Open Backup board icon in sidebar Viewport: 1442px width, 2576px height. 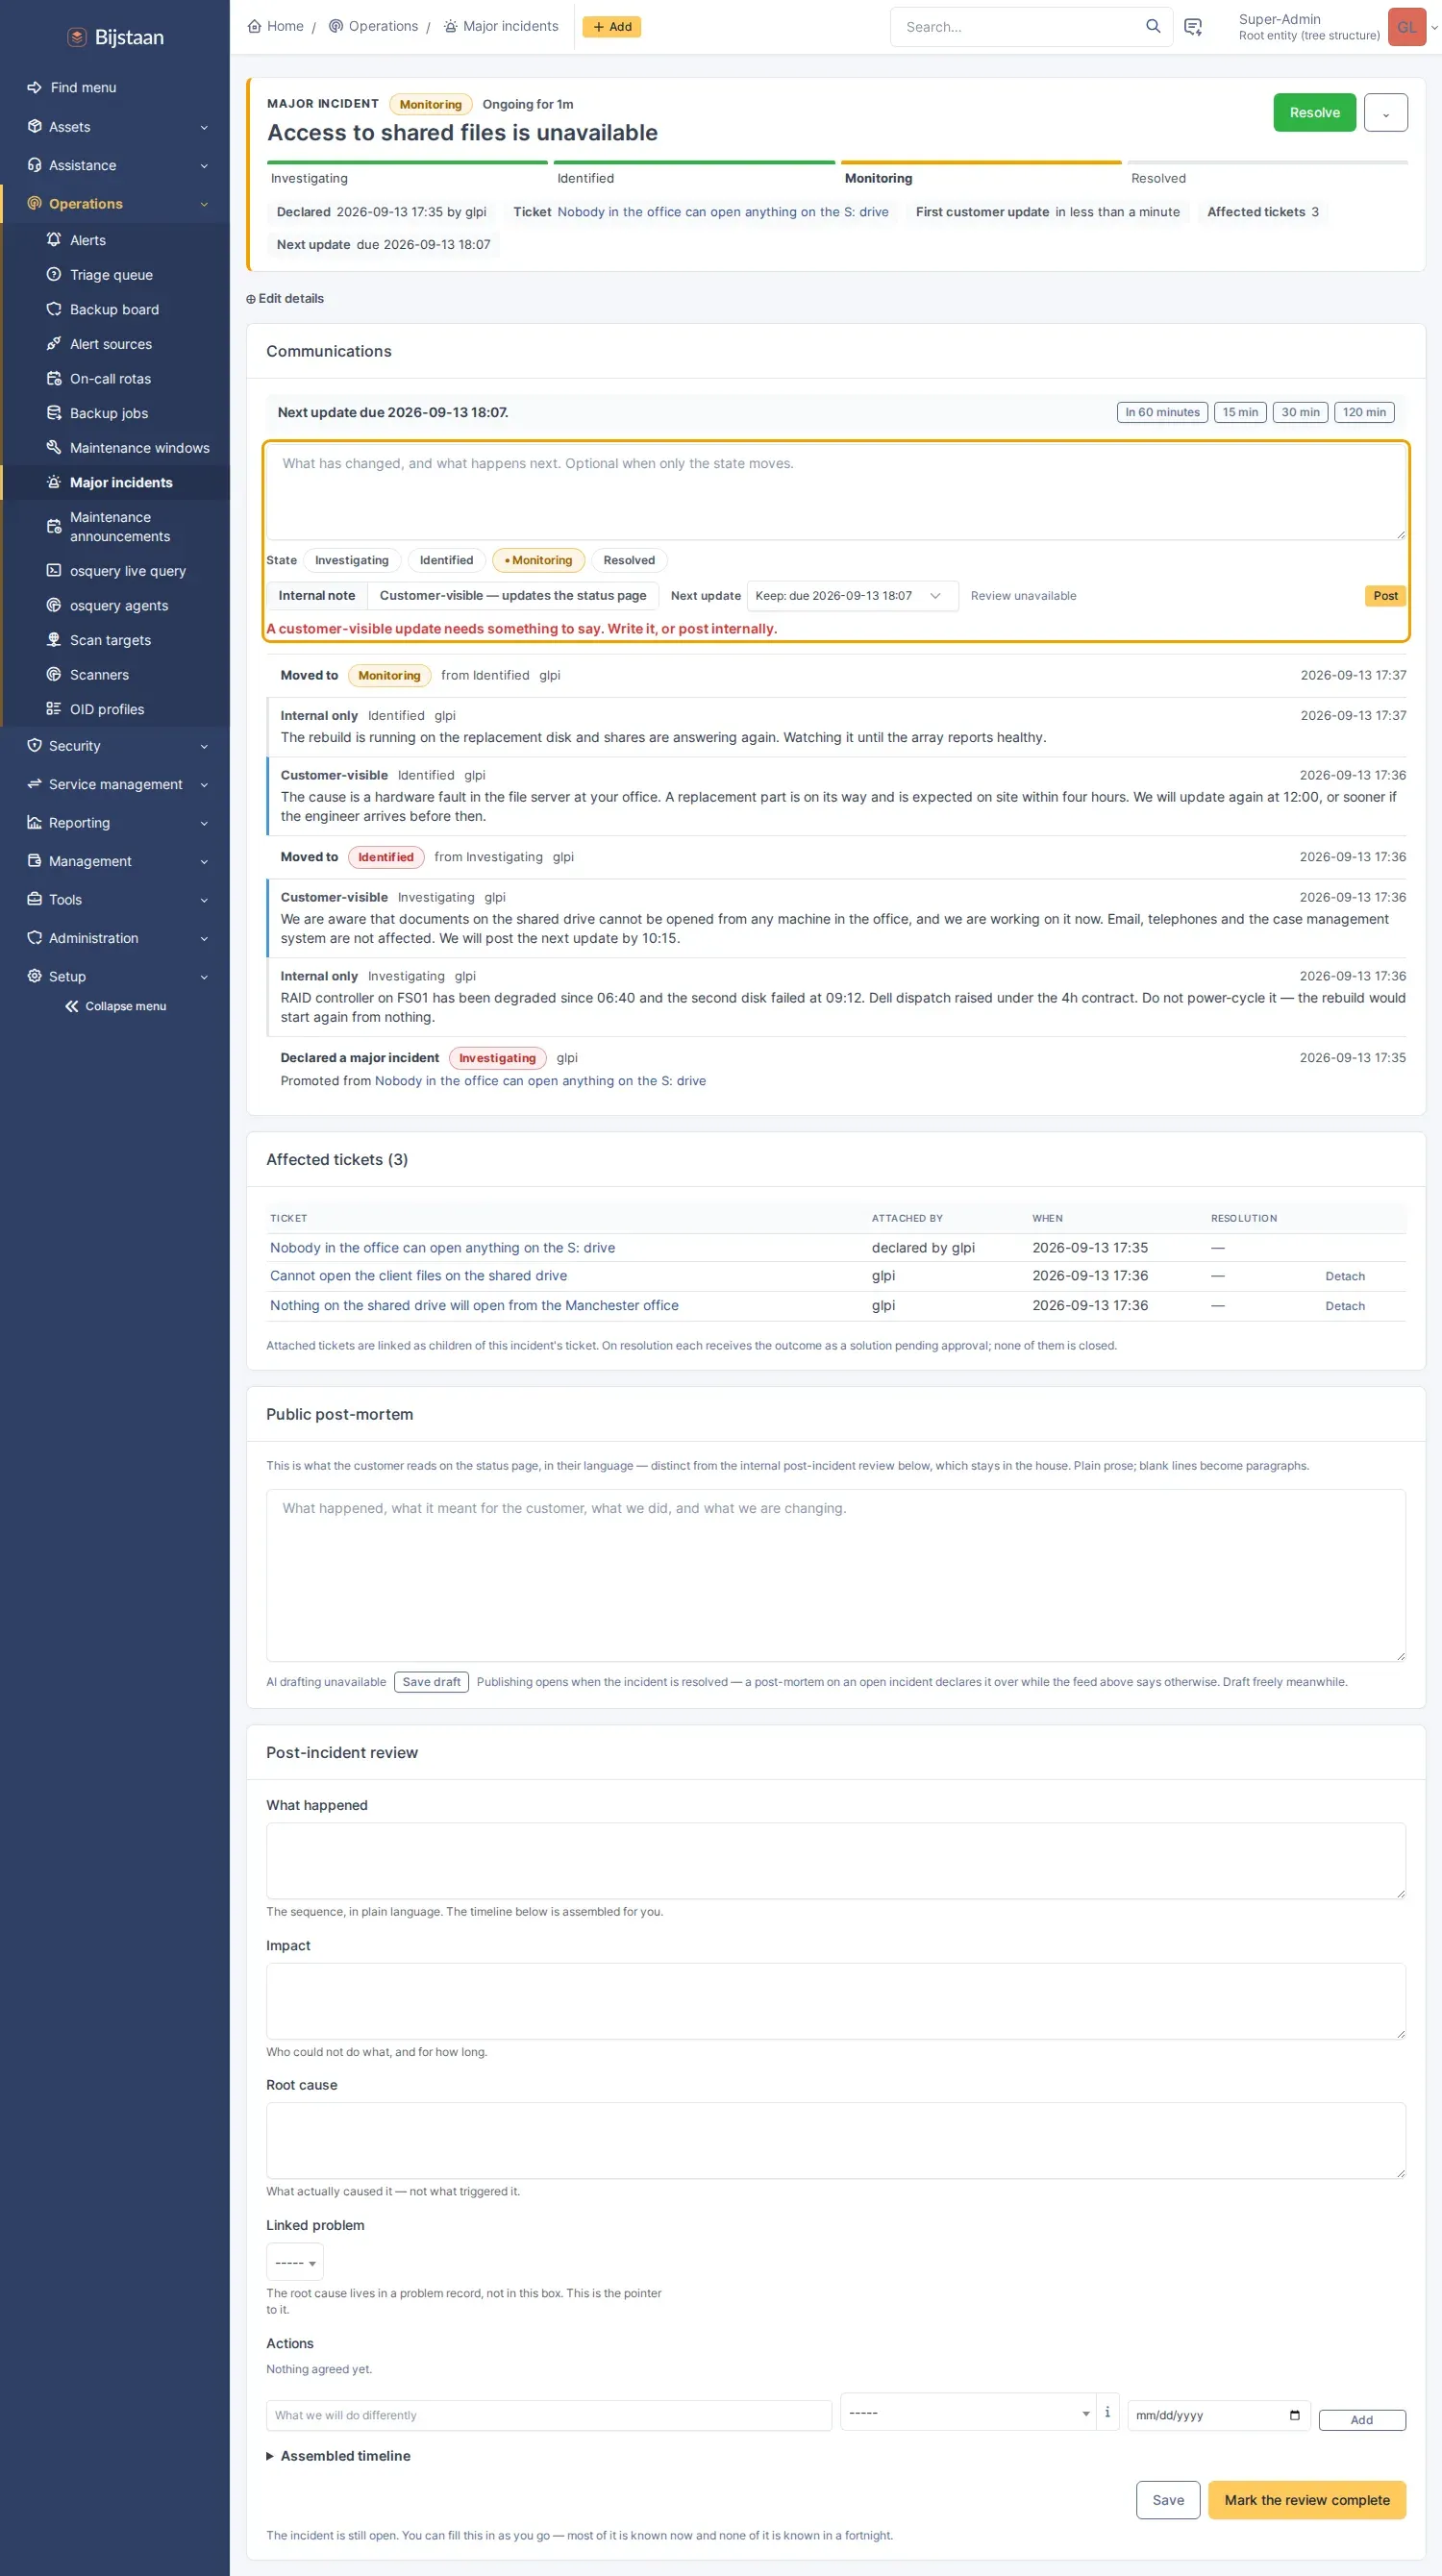pos(54,309)
